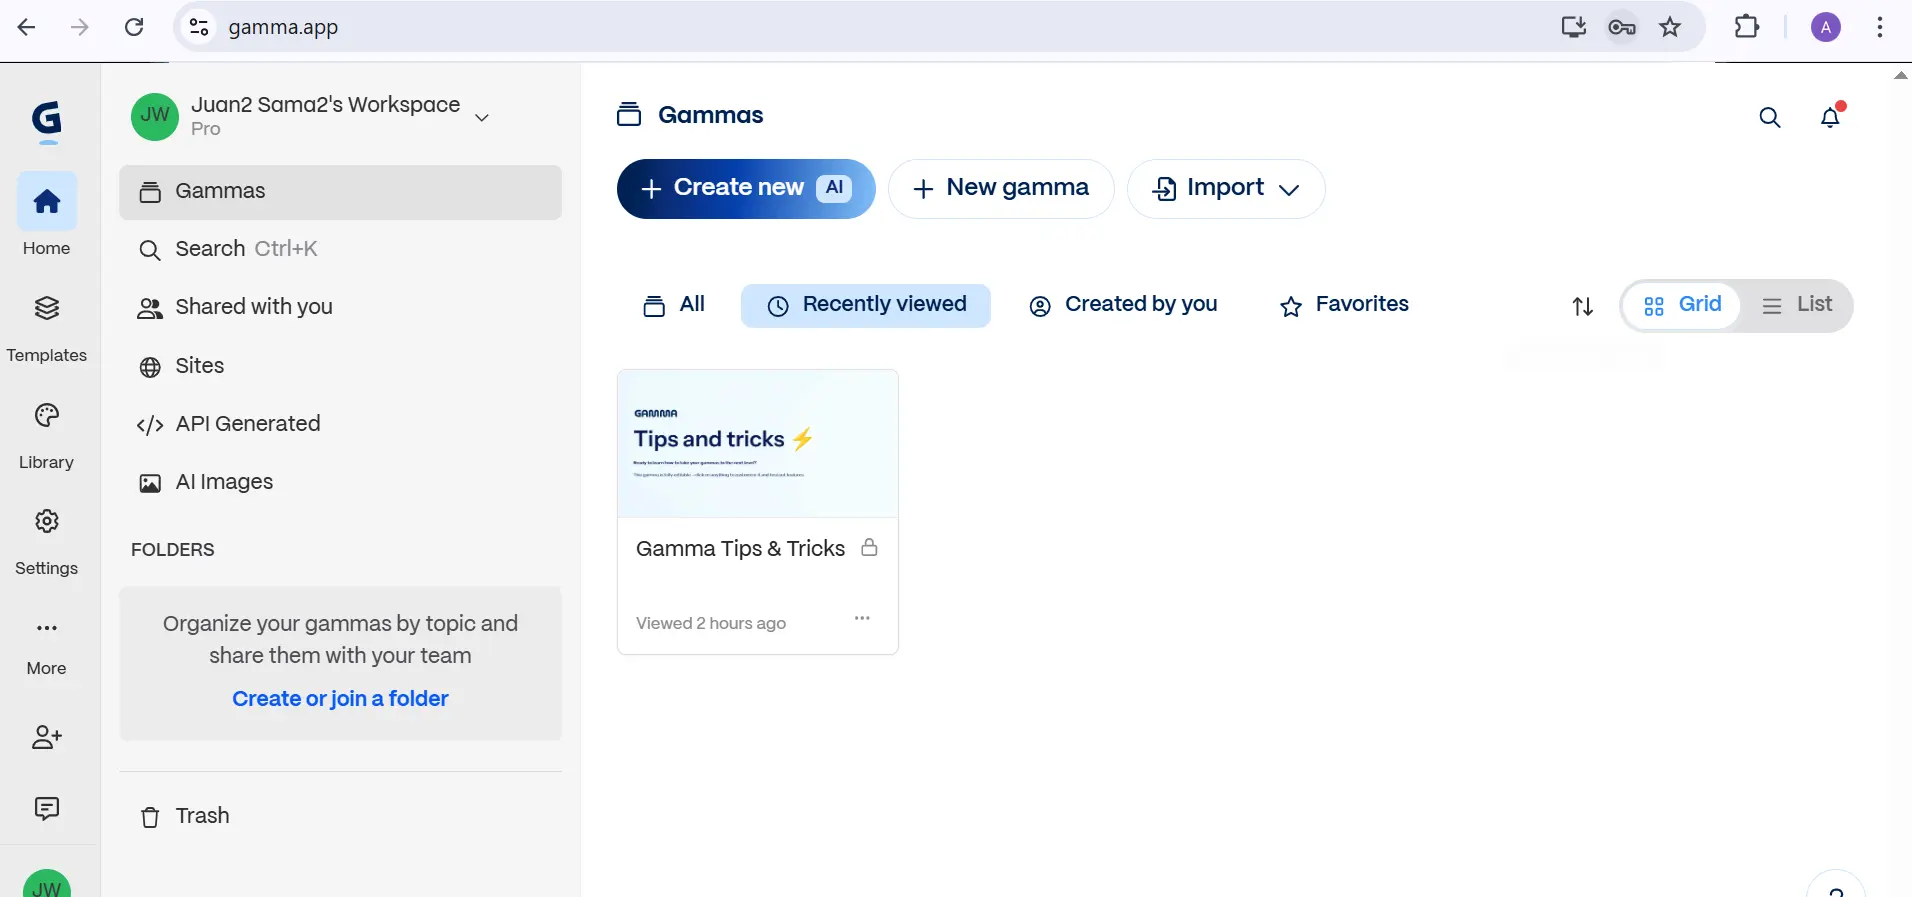
Task: Open Chrome three-dot menu
Action: [1880, 27]
